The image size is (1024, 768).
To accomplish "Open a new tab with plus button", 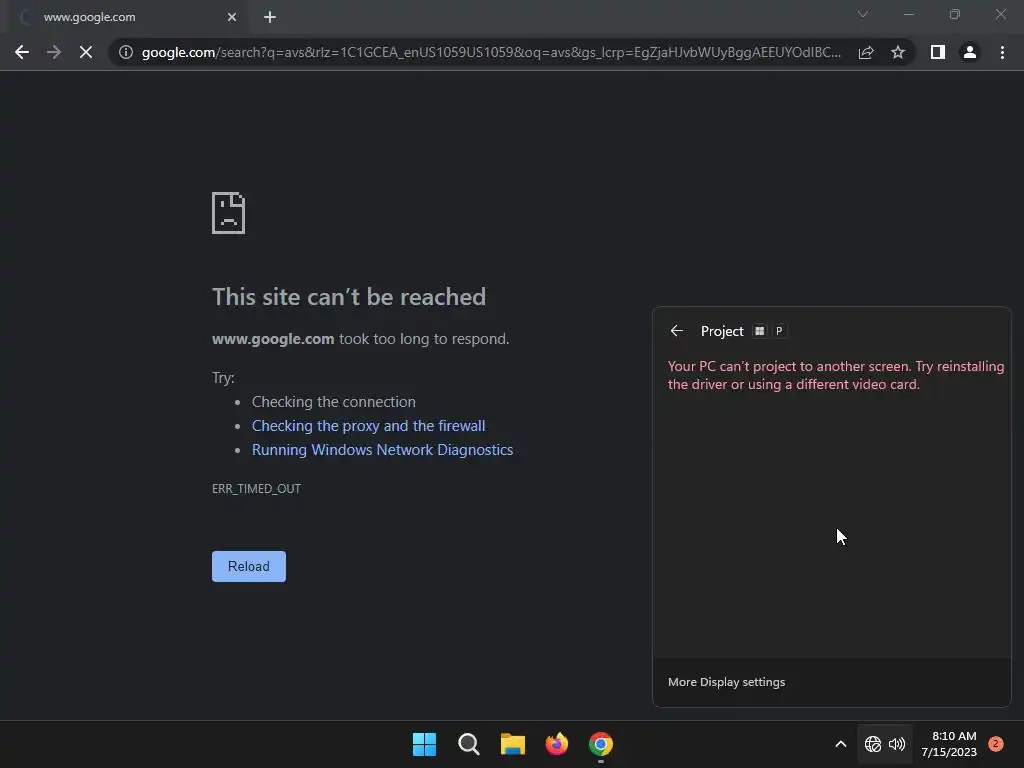I will point(270,17).
